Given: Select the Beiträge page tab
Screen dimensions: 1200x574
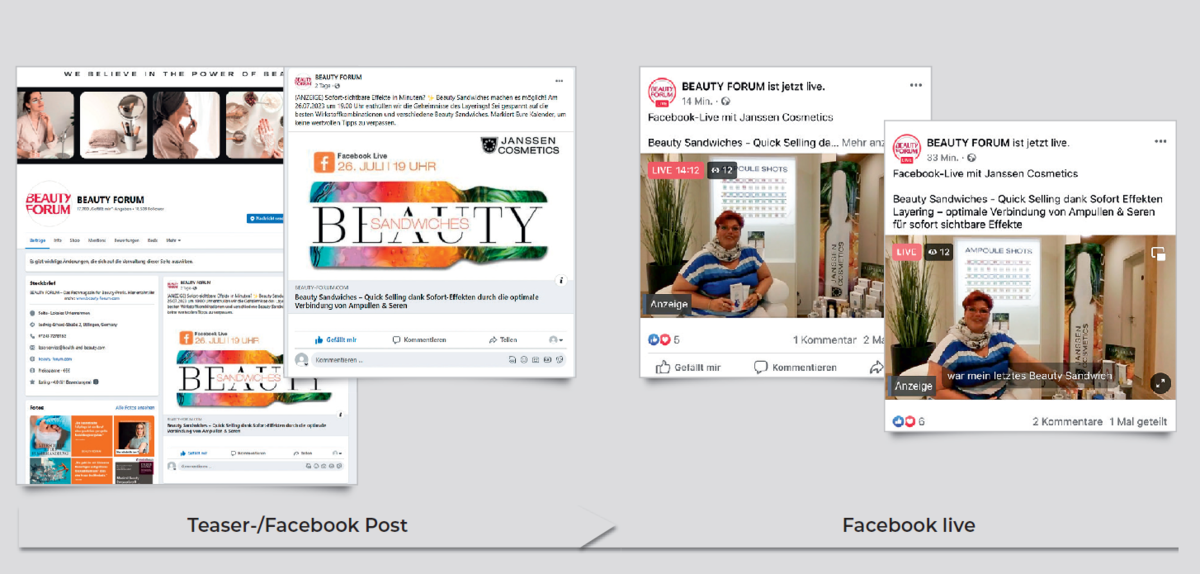Looking at the screenshot, I should coord(38,241).
